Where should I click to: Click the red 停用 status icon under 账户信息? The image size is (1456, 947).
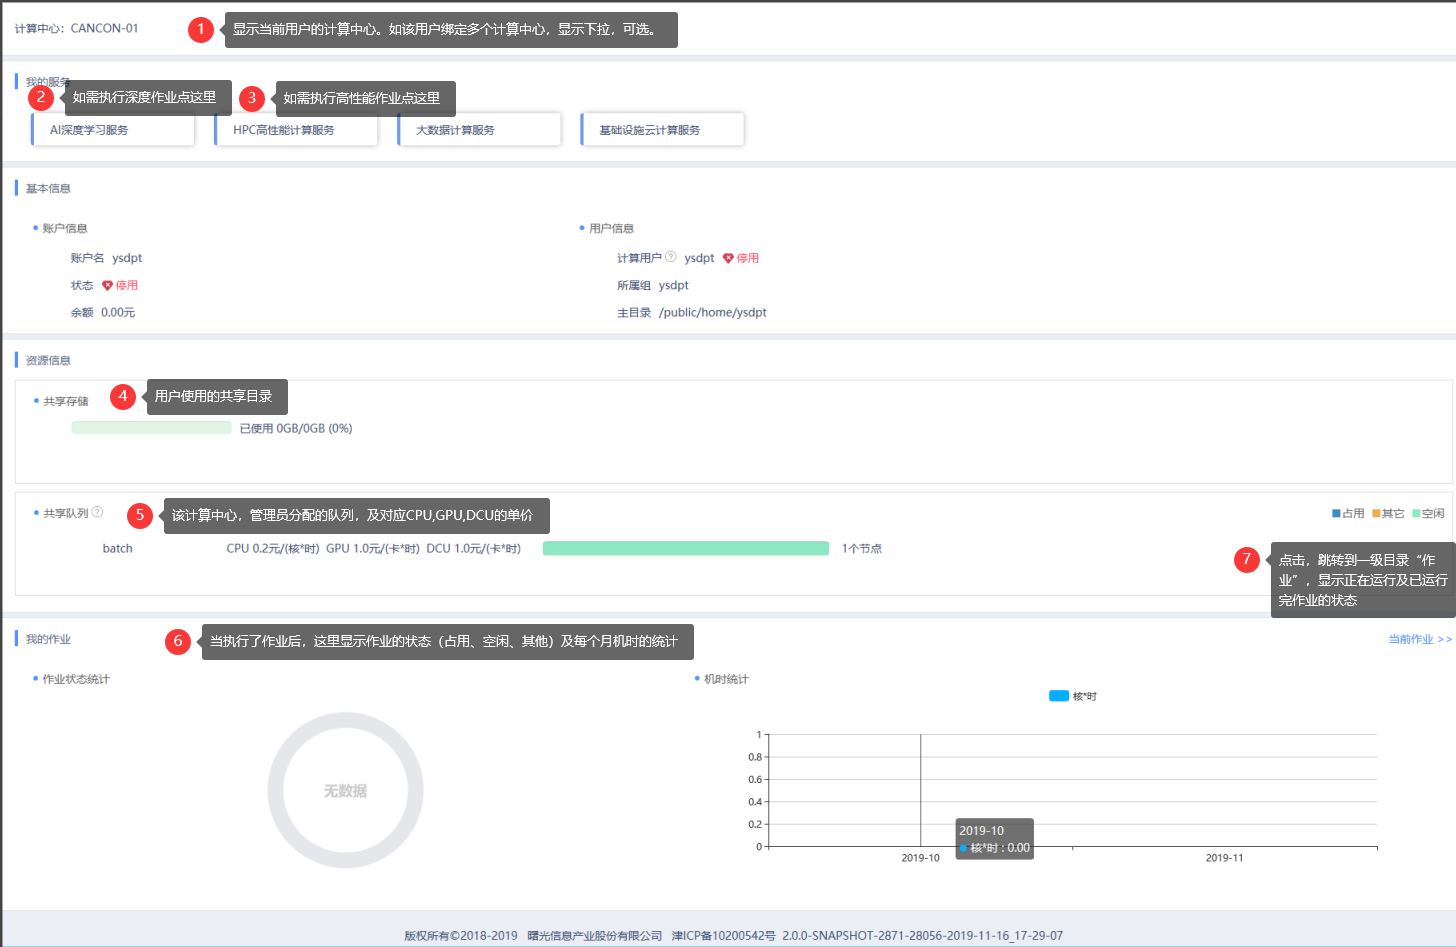107,286
